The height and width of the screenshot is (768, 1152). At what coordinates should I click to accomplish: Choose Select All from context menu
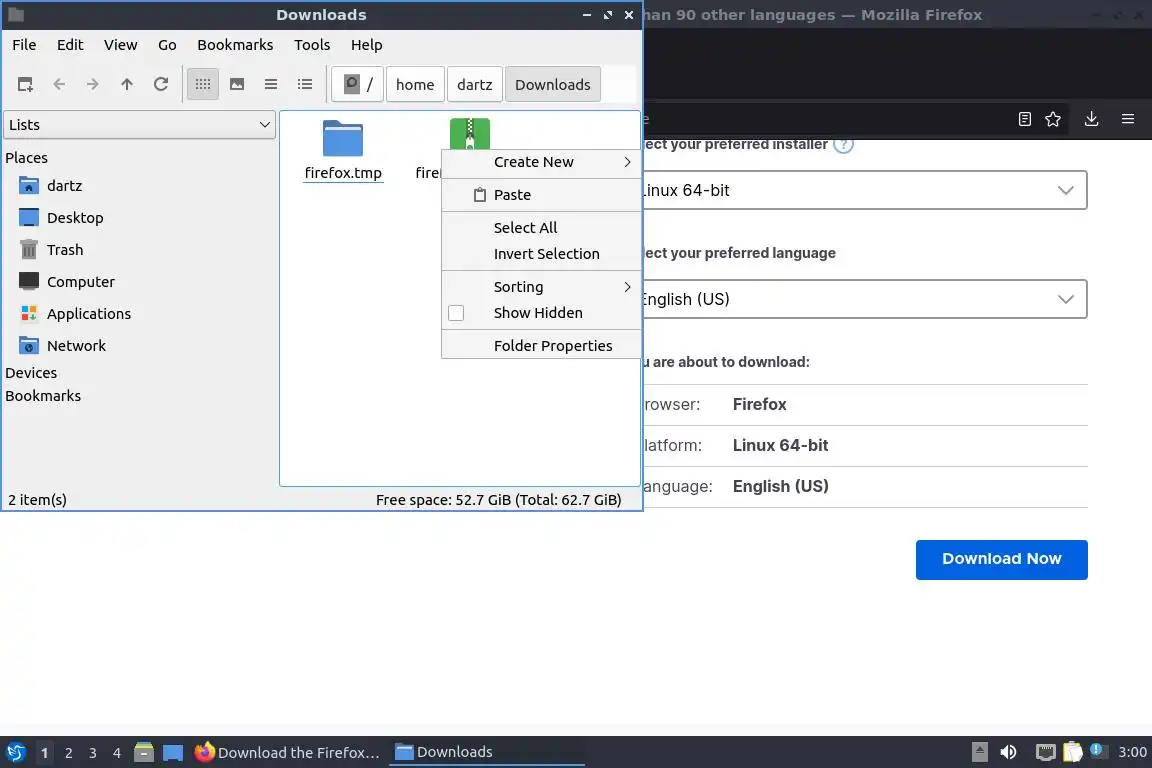pyautogui.click(x=541, y=228)
